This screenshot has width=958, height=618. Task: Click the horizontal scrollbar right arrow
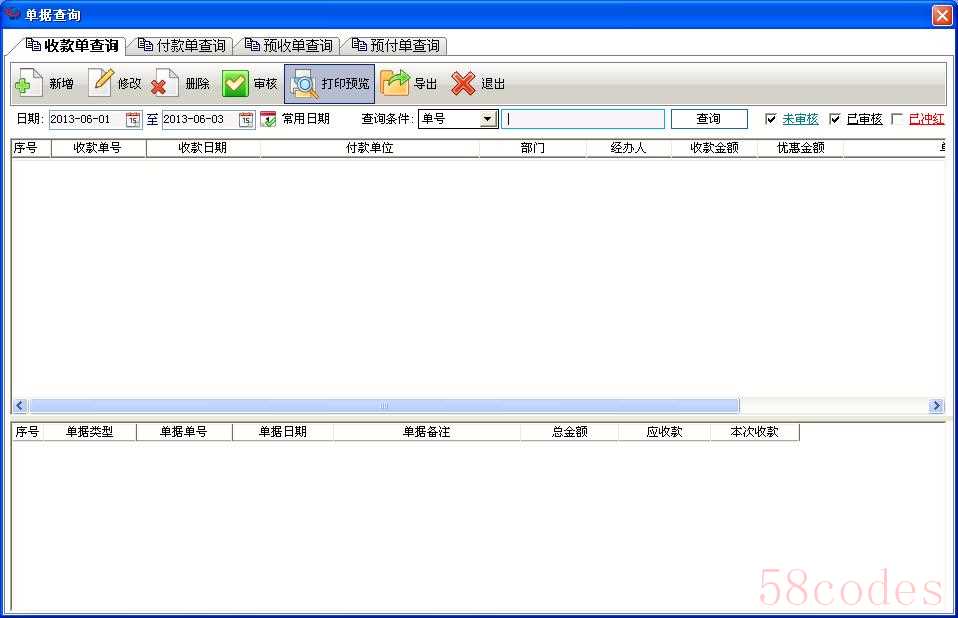[936, 406]
